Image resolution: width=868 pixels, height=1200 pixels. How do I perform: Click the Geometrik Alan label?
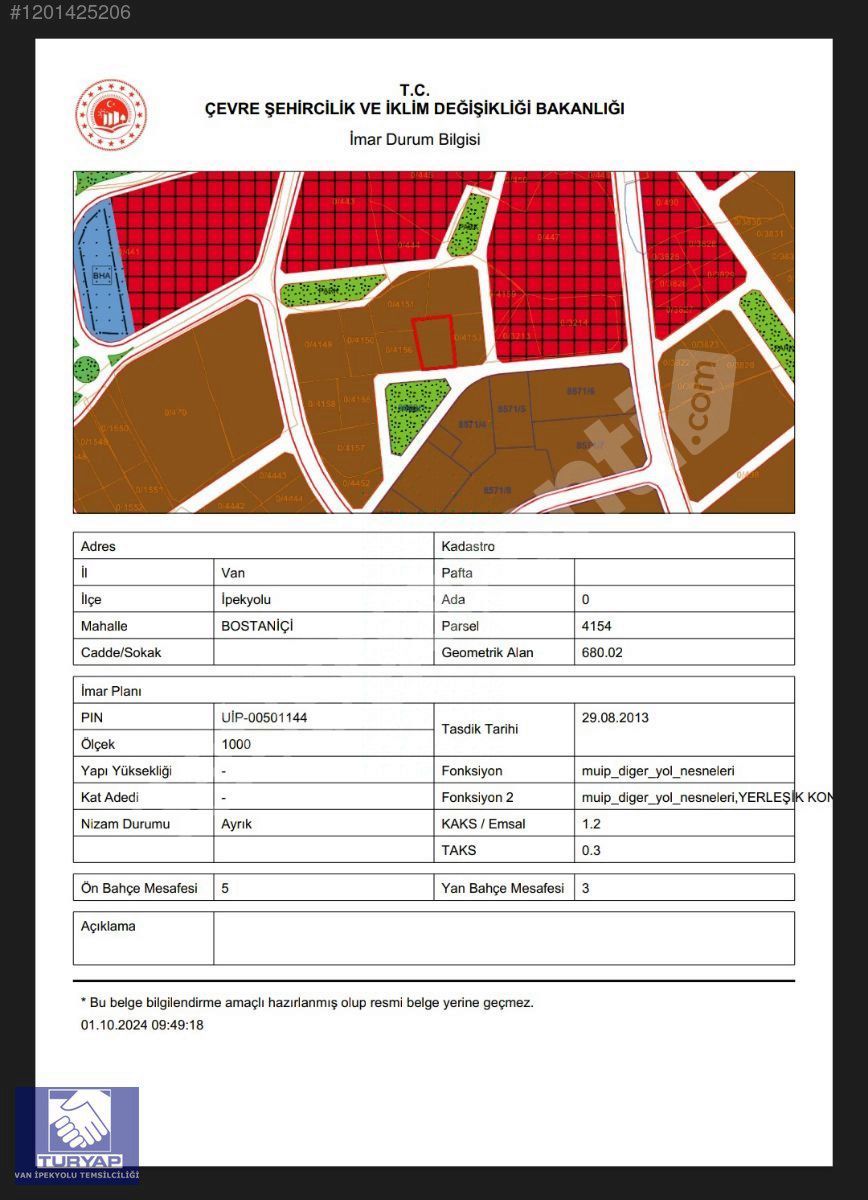[488, 652]
